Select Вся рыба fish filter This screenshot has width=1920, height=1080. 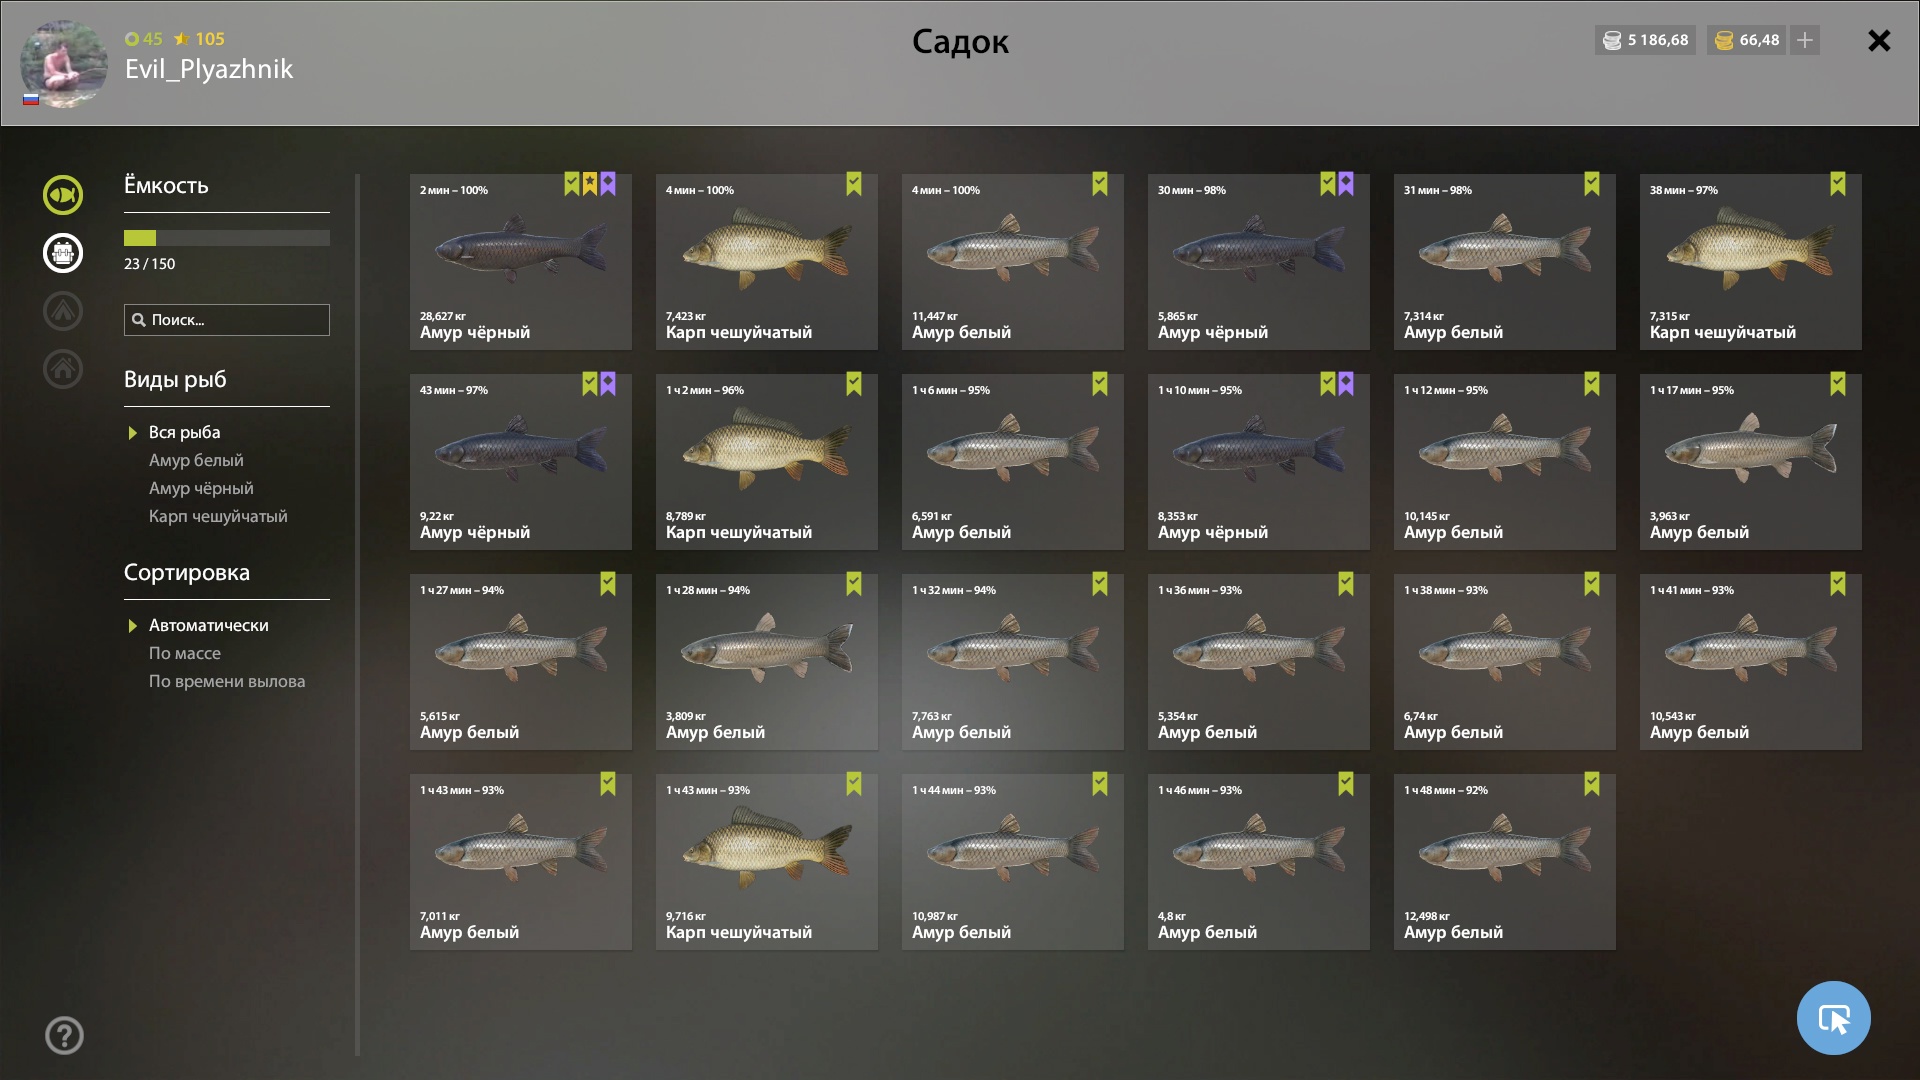point(185,432)
